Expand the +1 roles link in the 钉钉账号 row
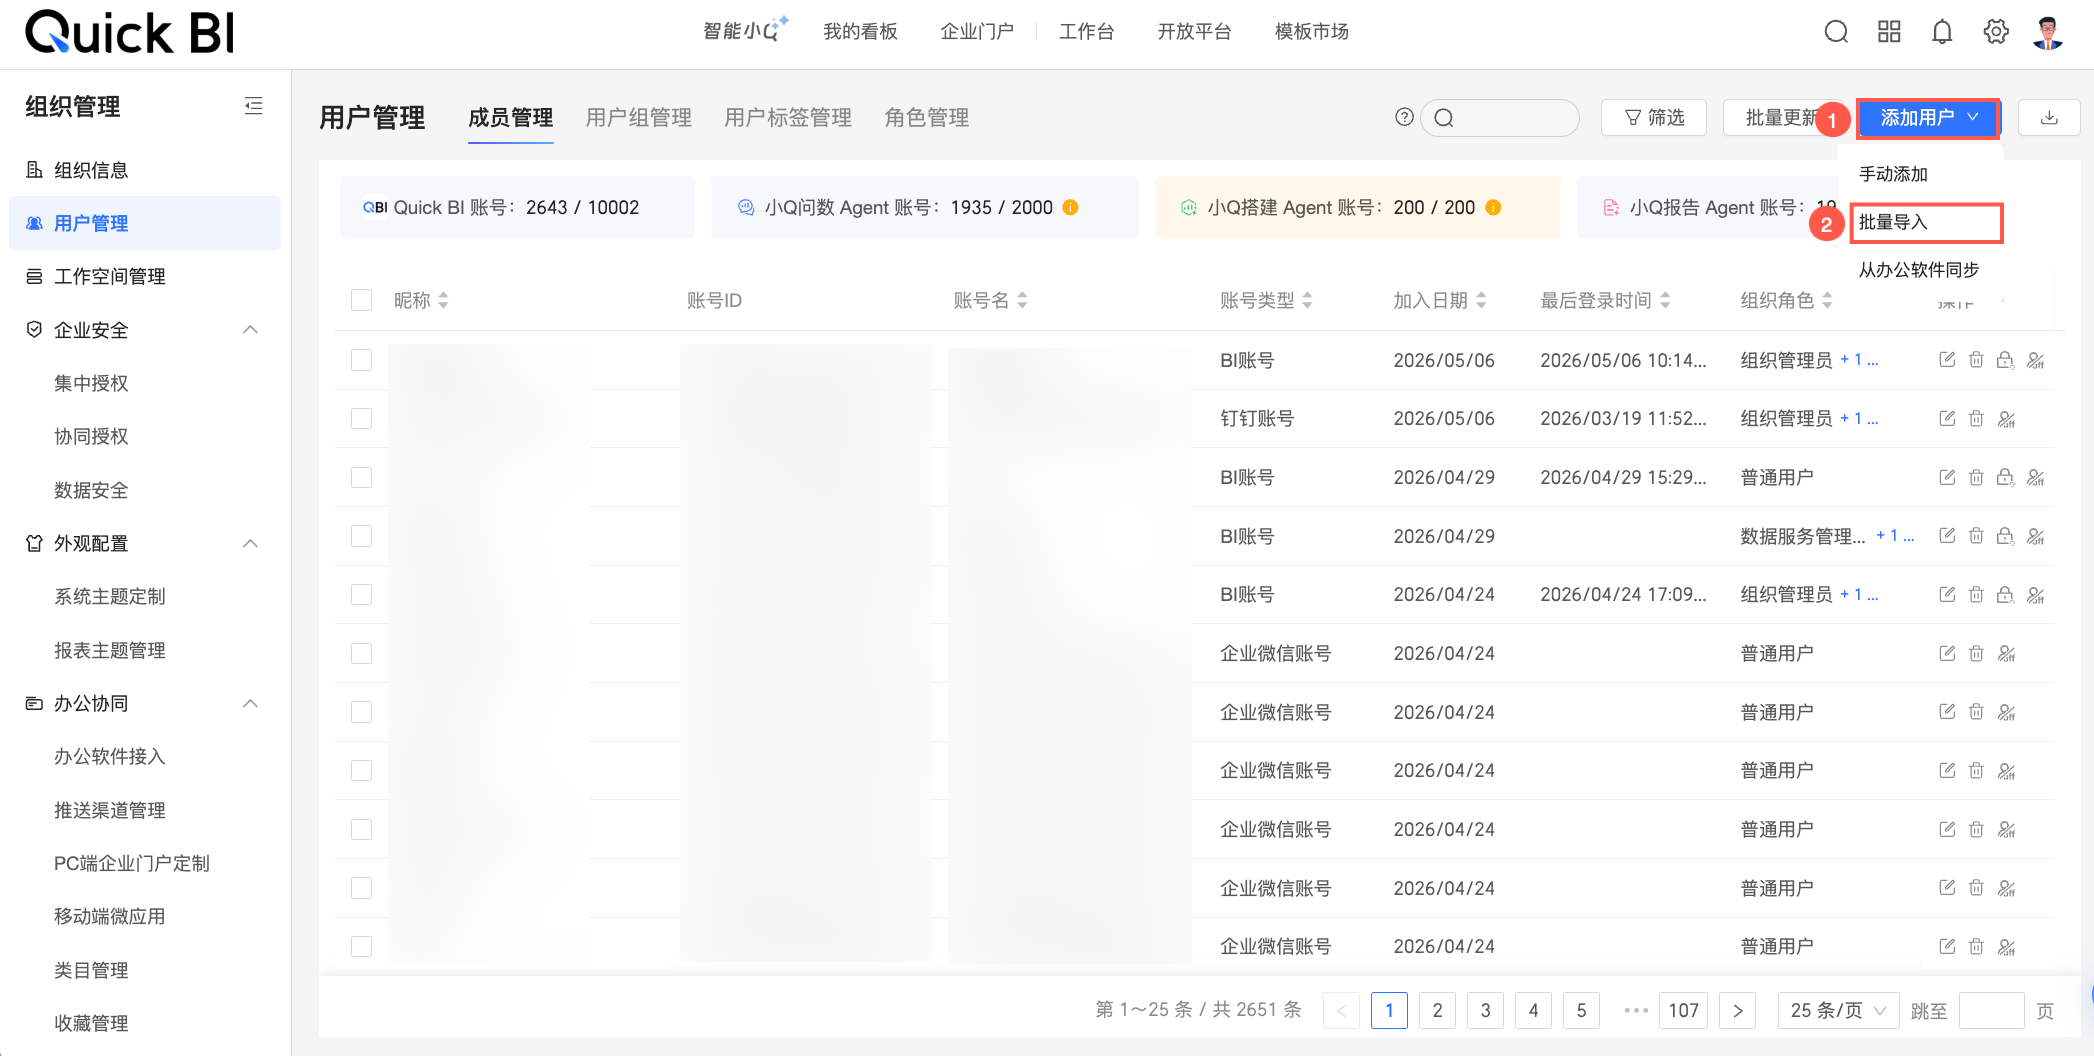 pyautogui.click(x=1859, y=418)
